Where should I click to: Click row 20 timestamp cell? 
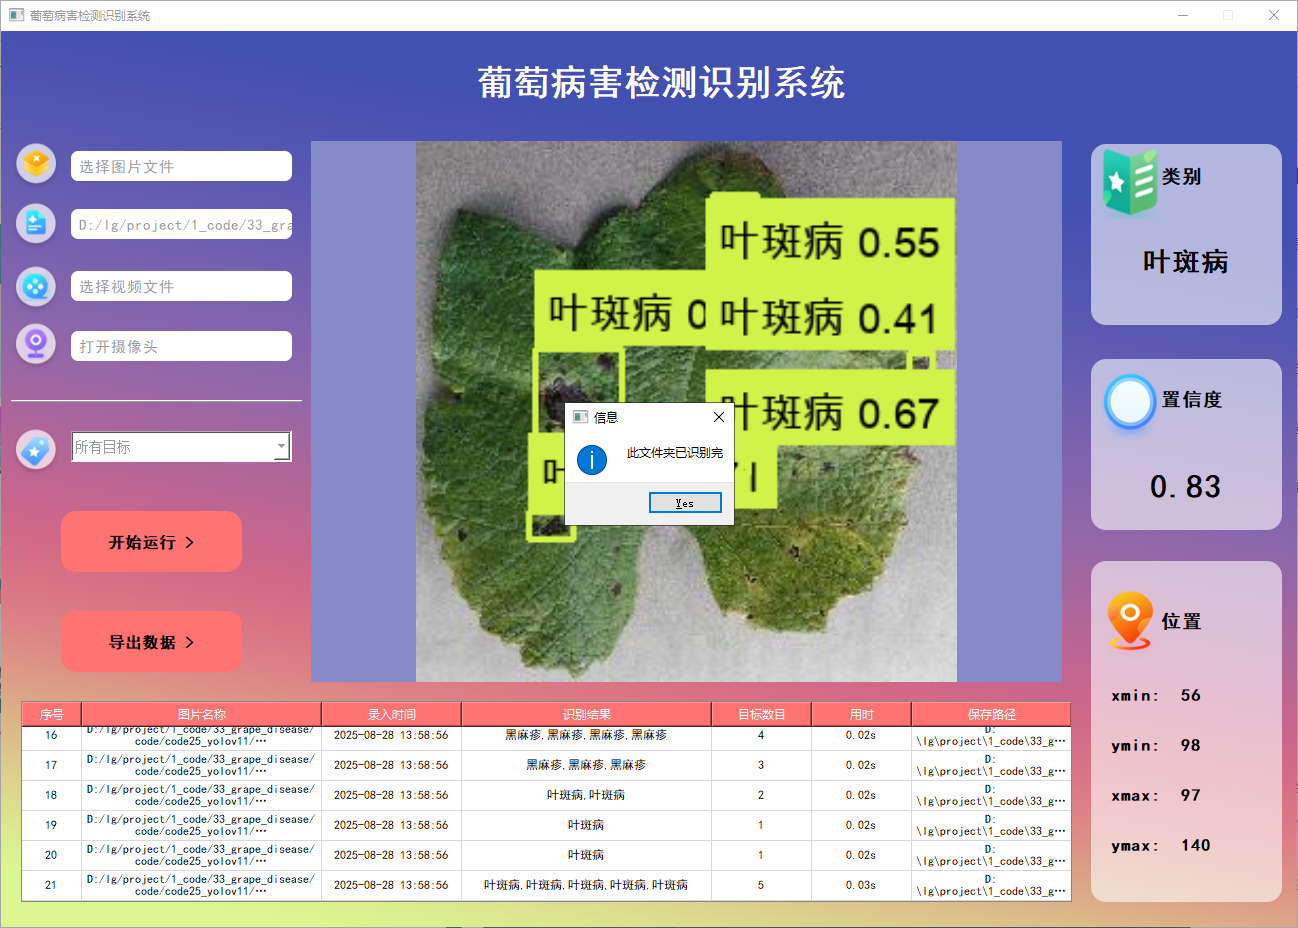(x=391, y=855)
